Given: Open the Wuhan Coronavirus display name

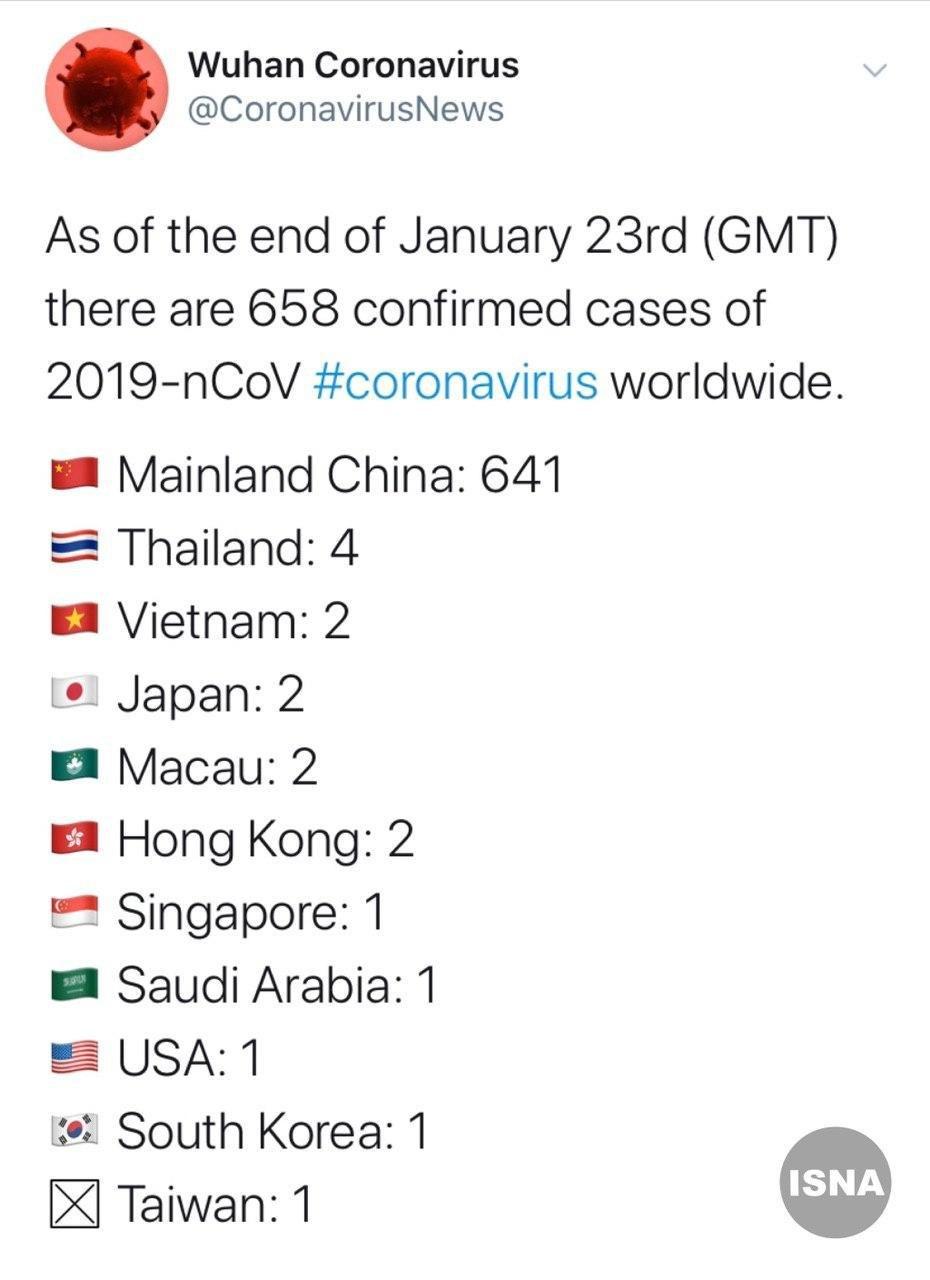Looking at the screenshot, I should (x=354, y=66).
